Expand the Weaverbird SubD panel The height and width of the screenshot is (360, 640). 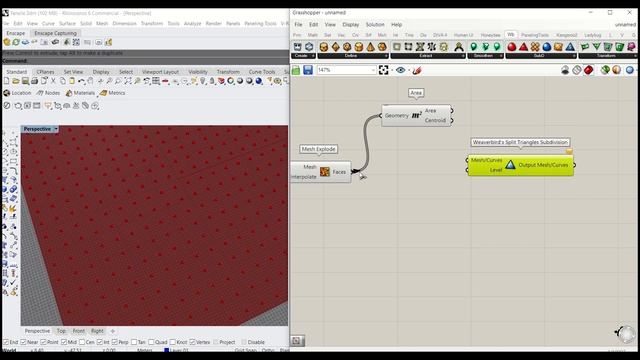tap(574, 56)
